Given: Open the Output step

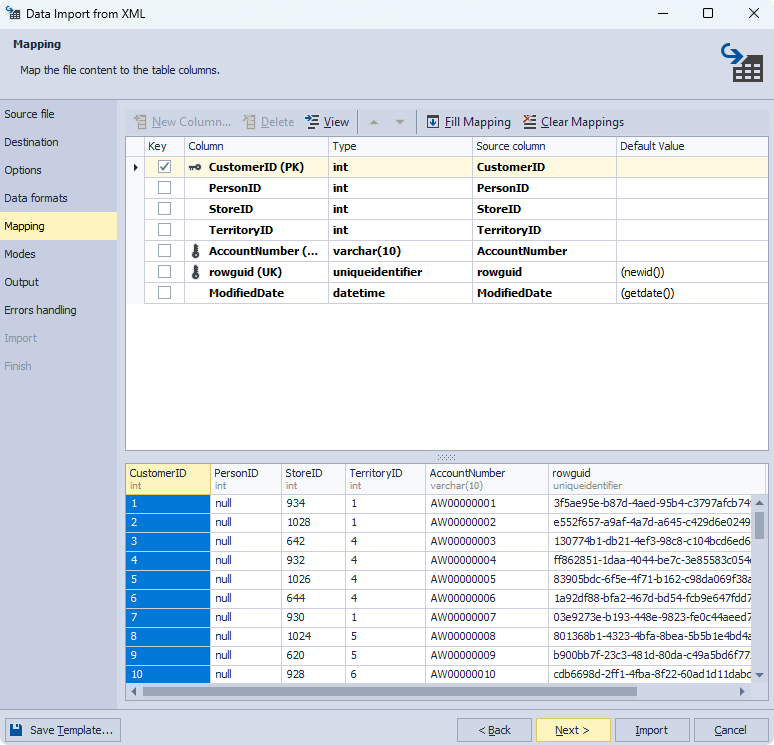Looking at the screenshot, I should tap(58, 282).
